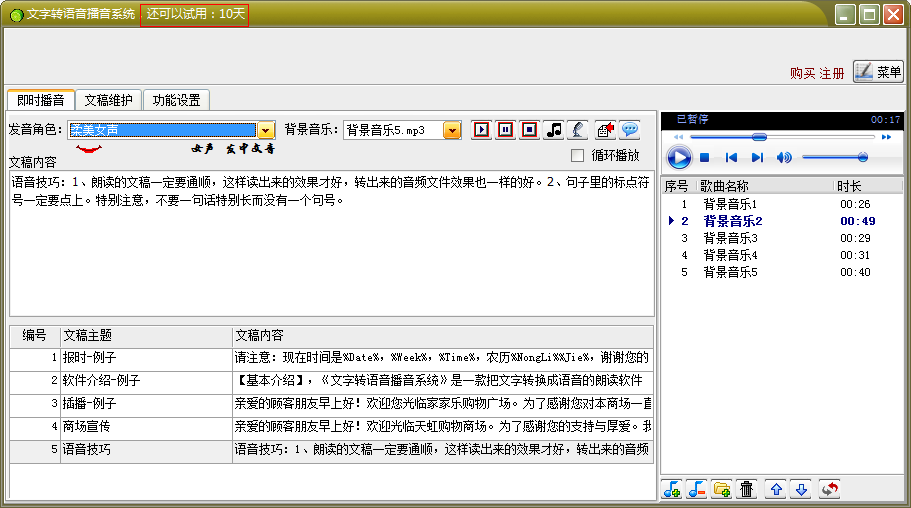Click the microphone icon

pos(578,130)
